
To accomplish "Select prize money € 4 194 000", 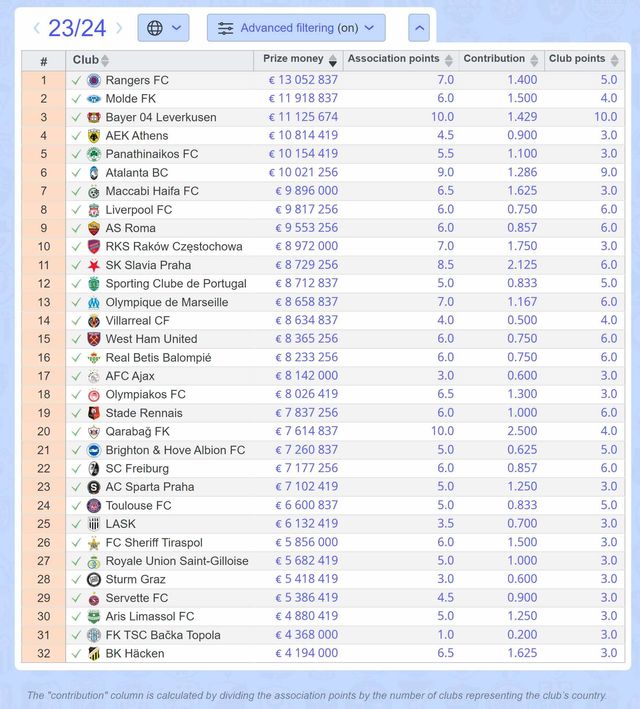I will [307, 653].
